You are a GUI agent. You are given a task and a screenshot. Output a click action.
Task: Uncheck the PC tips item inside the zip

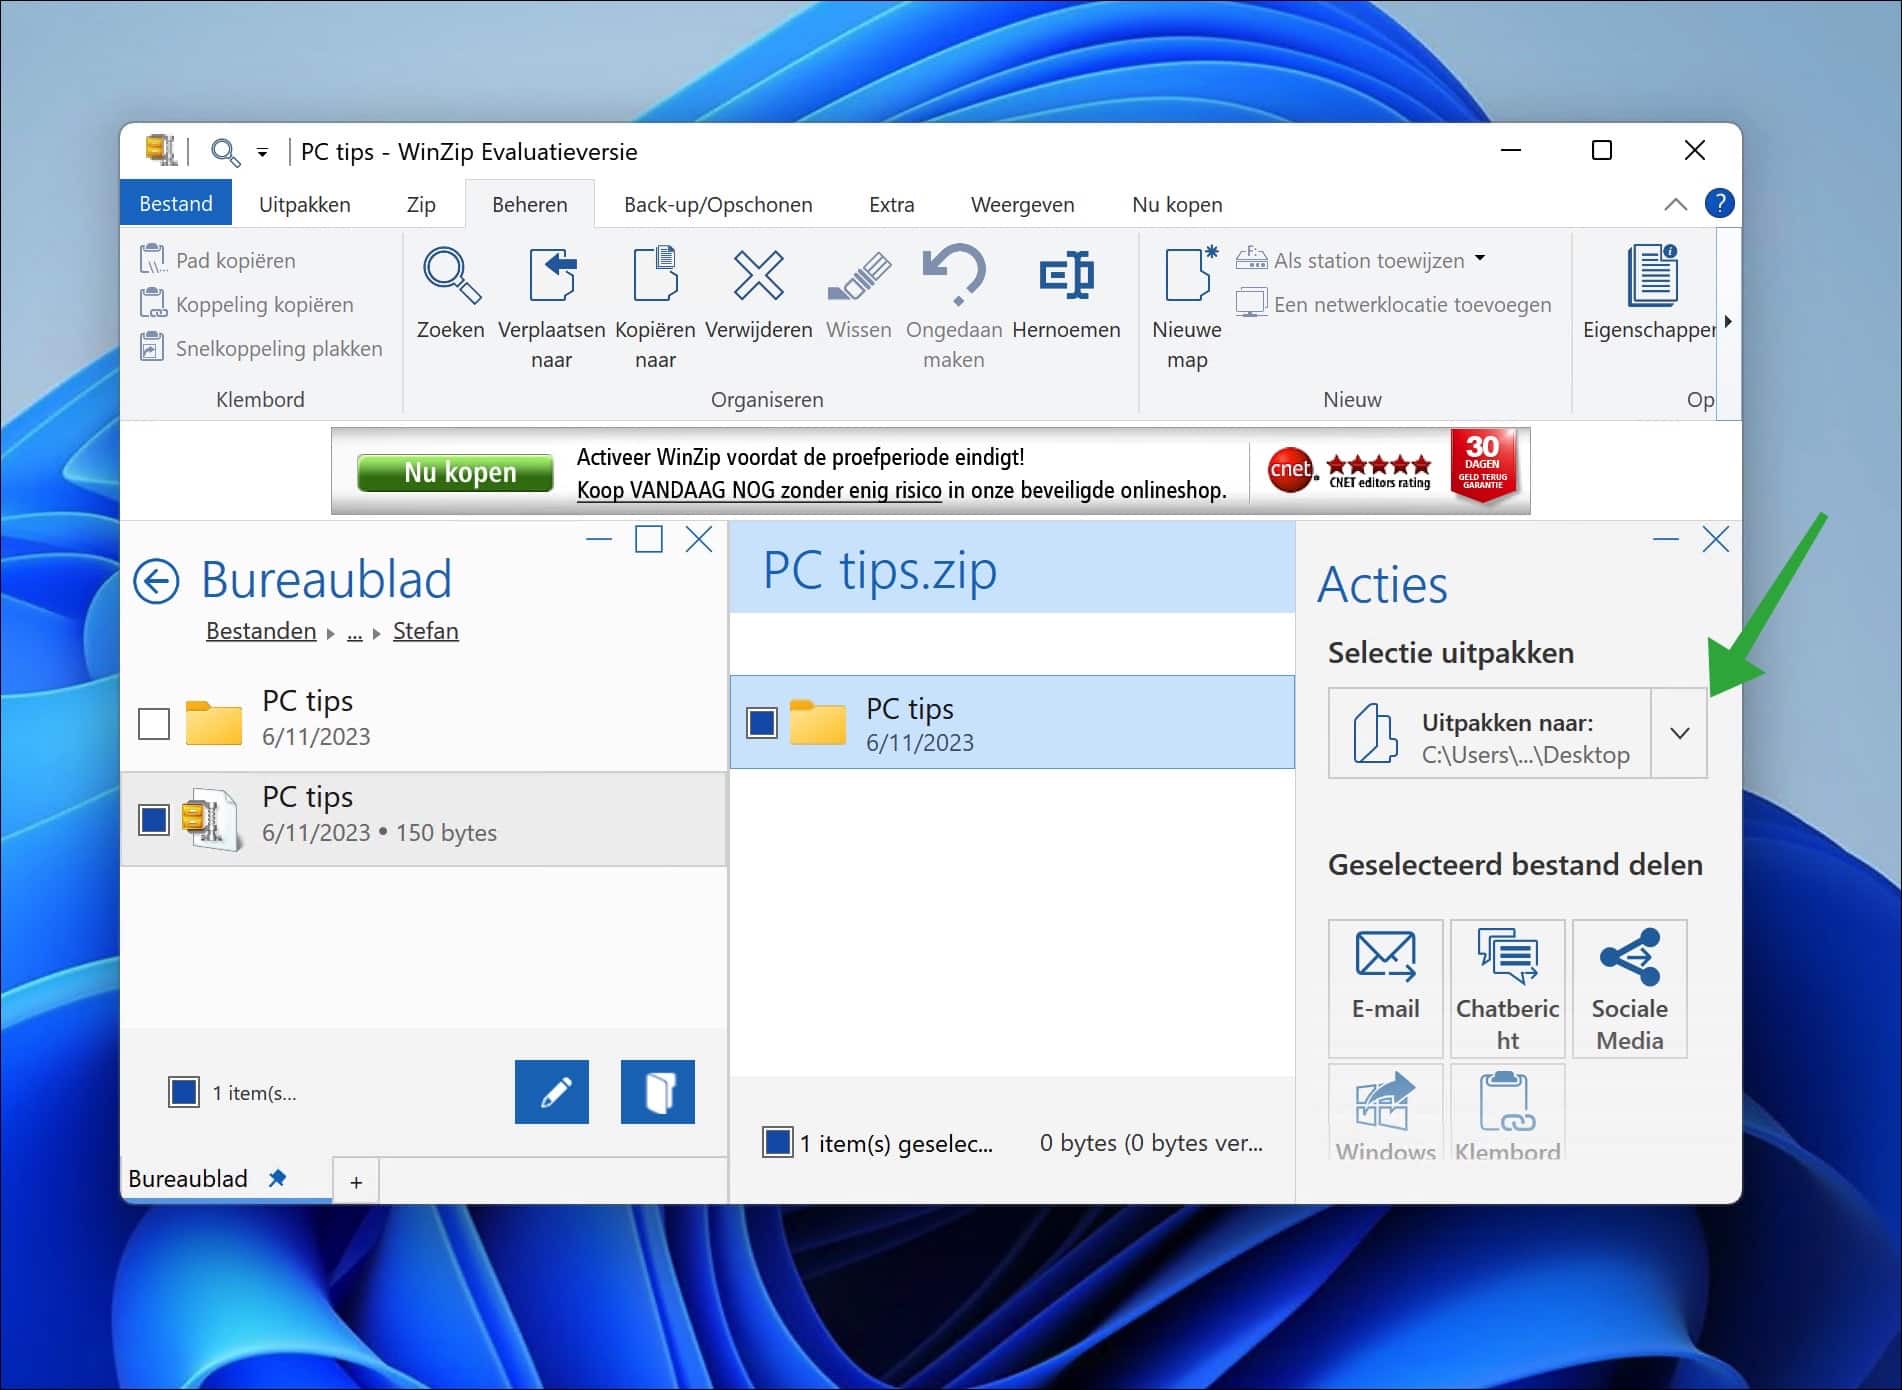click(x=762, y=722)
